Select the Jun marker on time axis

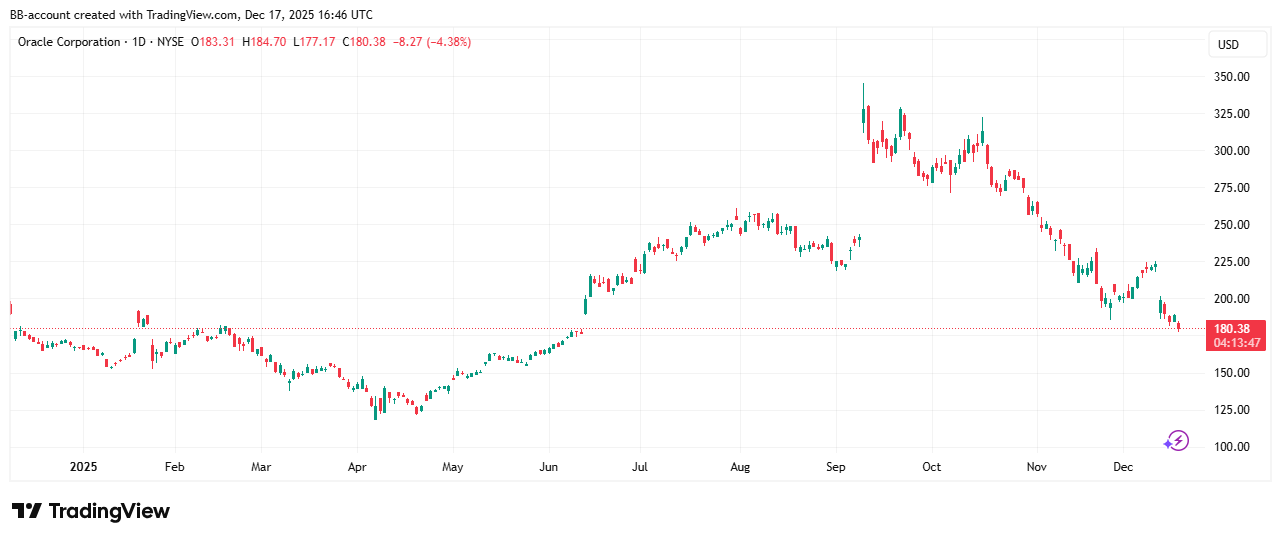(x=548, y=466)
